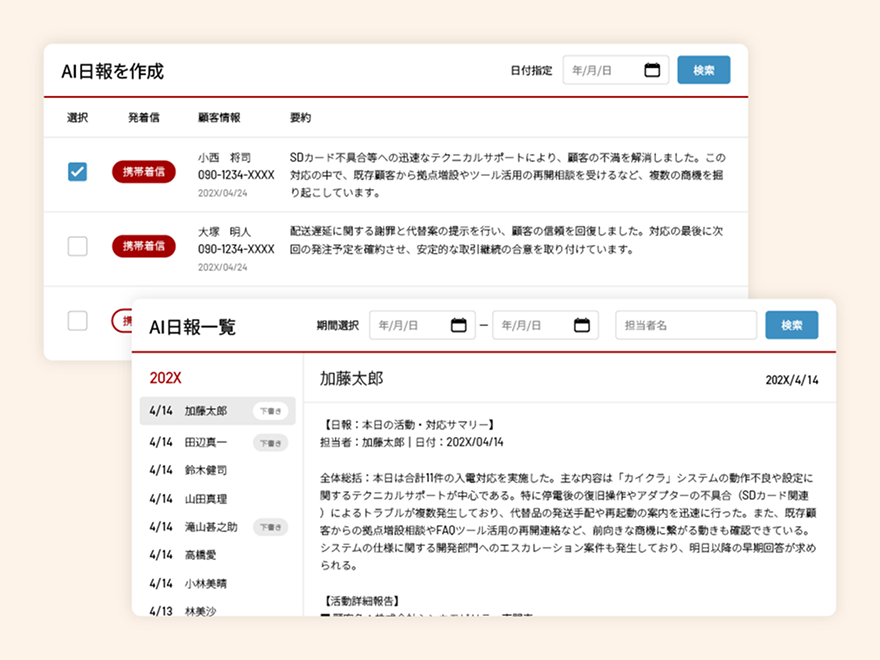Click AI日報を作成 panel title
Screen dimensions: 880x660
tap(112, 71)
